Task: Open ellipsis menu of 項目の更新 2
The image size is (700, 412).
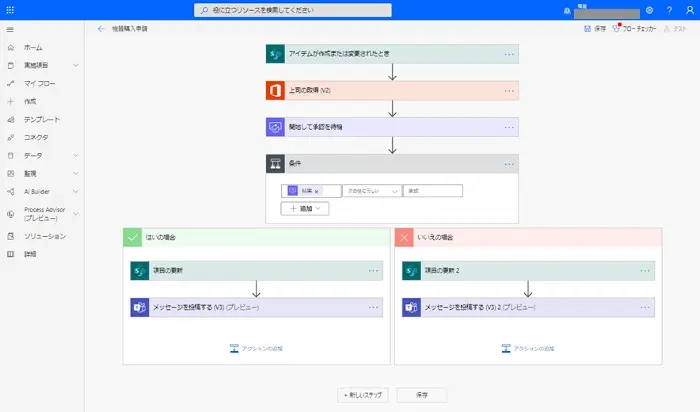Action: tap(645, 271)
